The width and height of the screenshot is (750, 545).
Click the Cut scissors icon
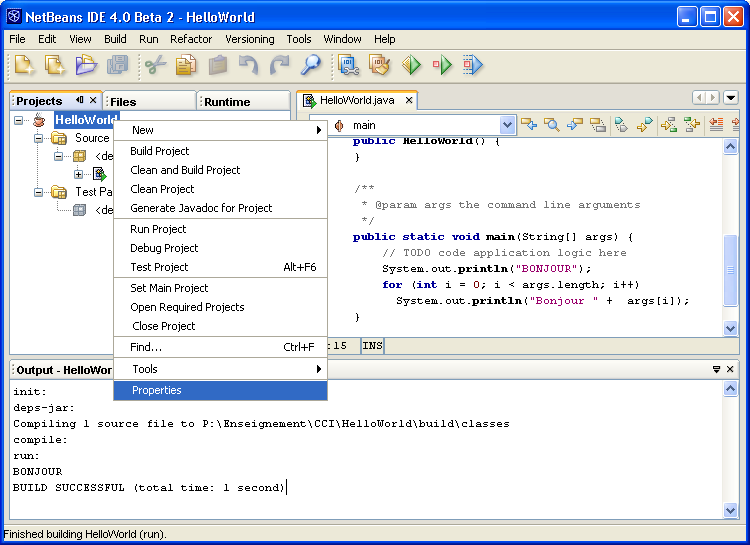(155, 65)
